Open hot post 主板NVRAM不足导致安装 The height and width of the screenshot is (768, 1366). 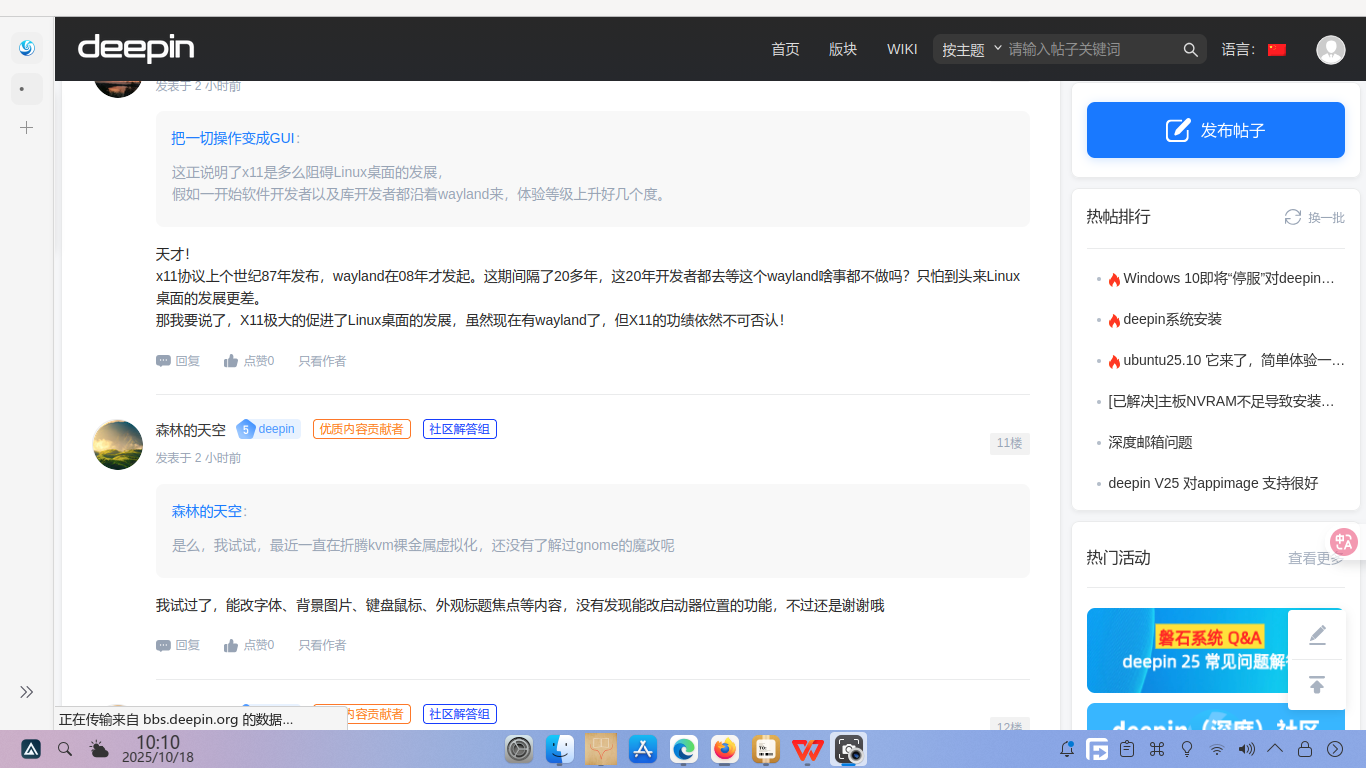pyautogui.click(x=1222, y=401)
